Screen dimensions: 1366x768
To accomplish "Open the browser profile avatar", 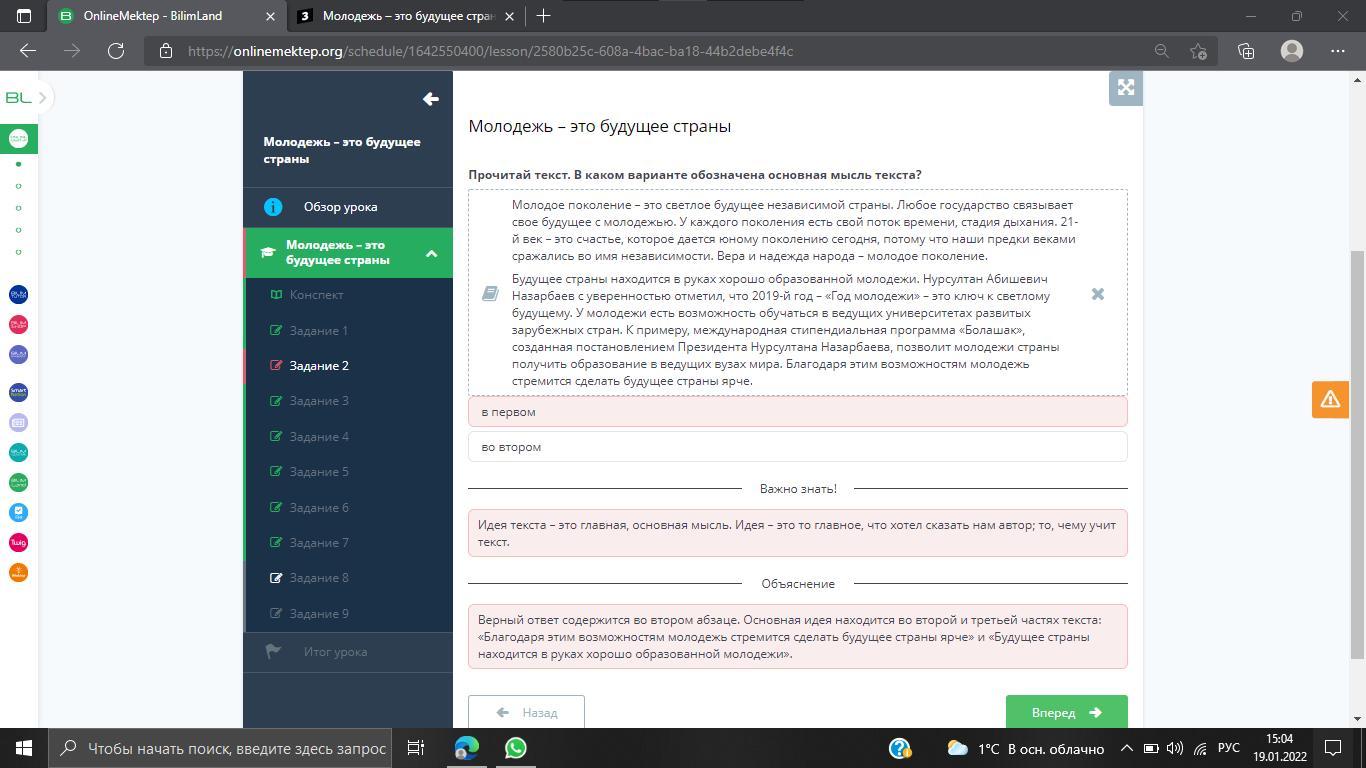I will [x=1292, y=51].
